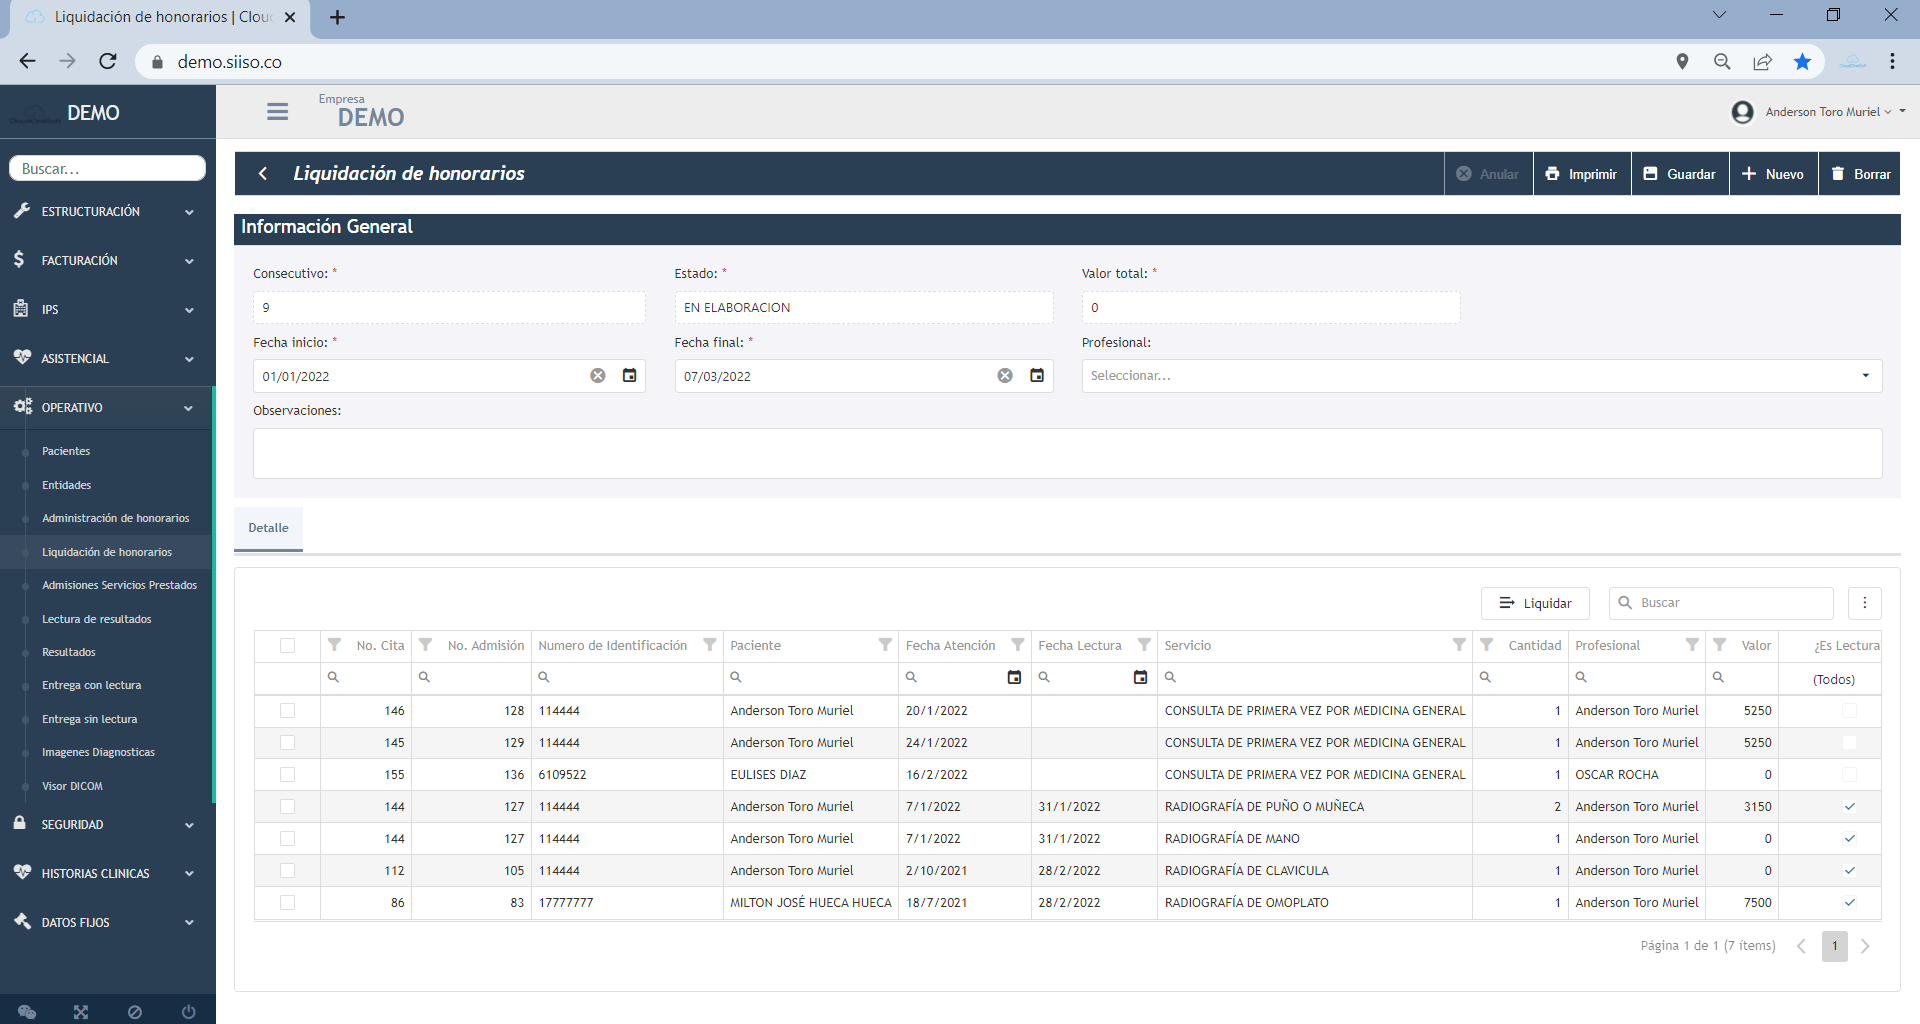
Task: Expand the ESTRUCTURACIÓN sidebar menu
Action: [107, 212]
